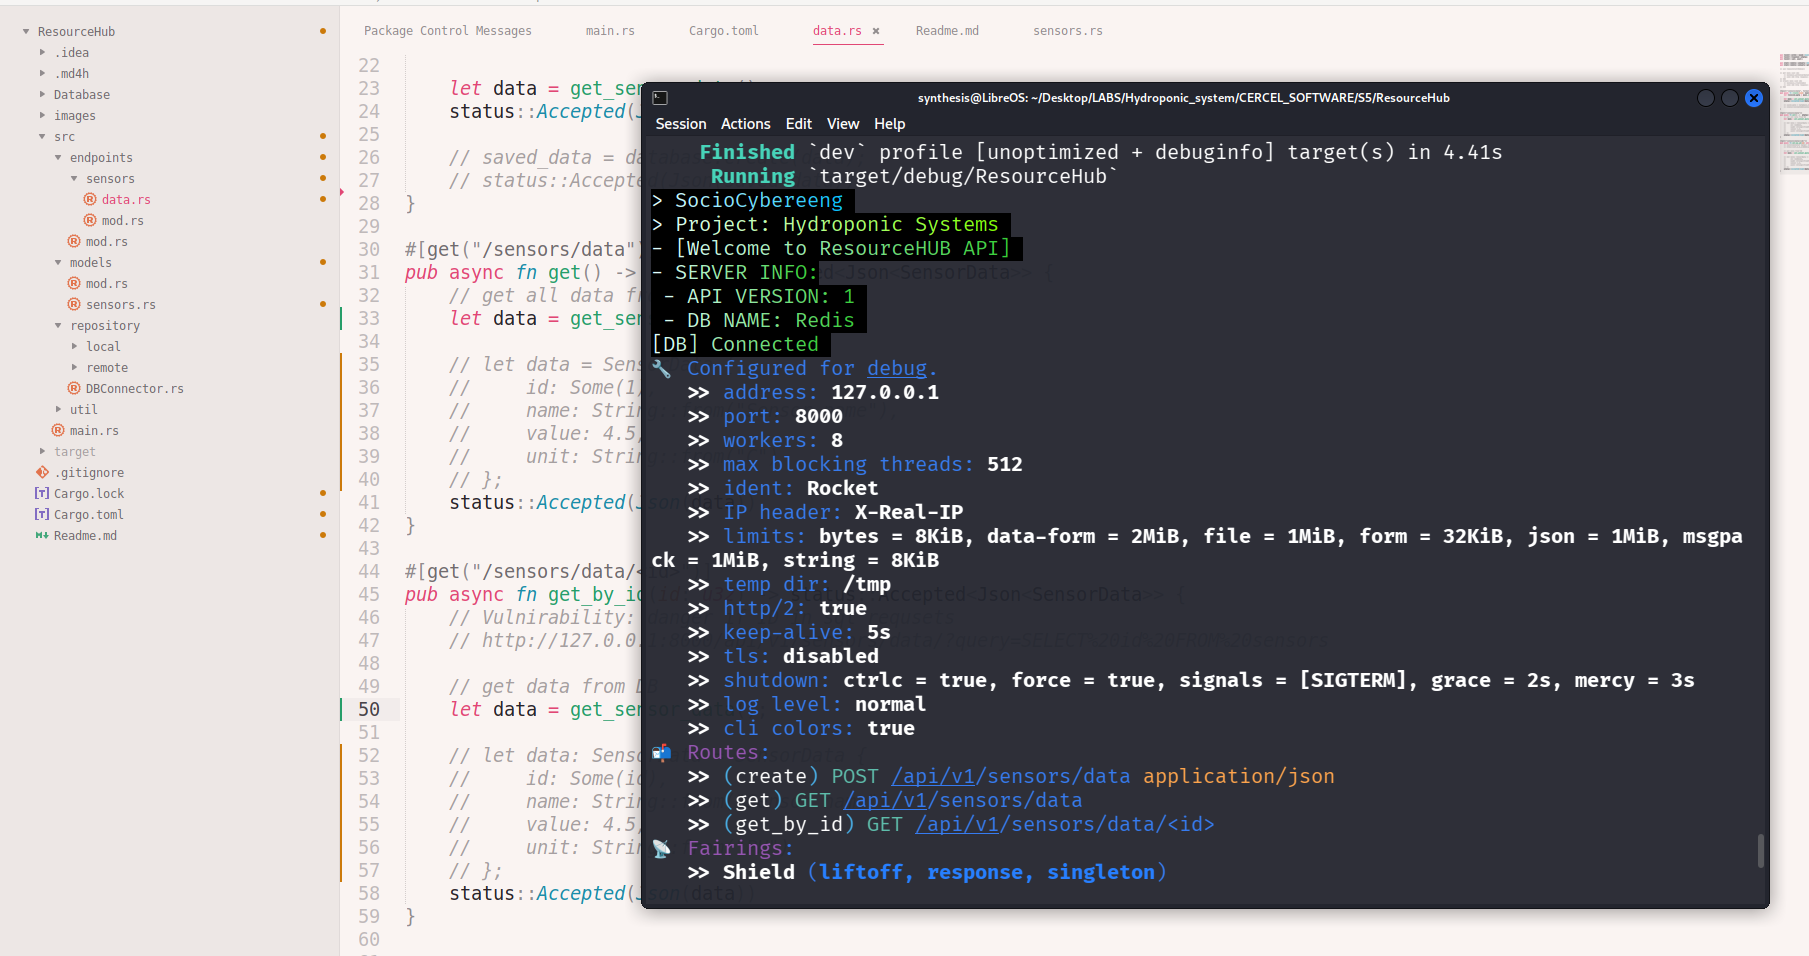The image size is (1809, 956).
Task: Click the terminal icon in terminal title bar
Action: coord(660,98)
